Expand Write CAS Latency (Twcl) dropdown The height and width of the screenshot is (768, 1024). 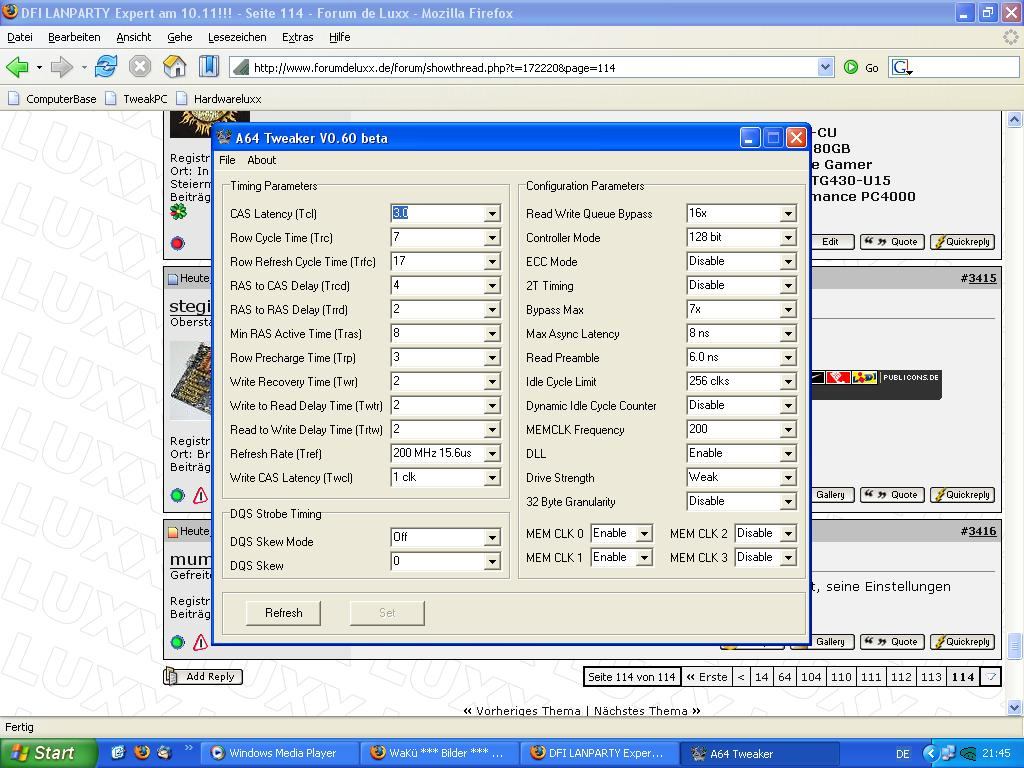[492, 478]
